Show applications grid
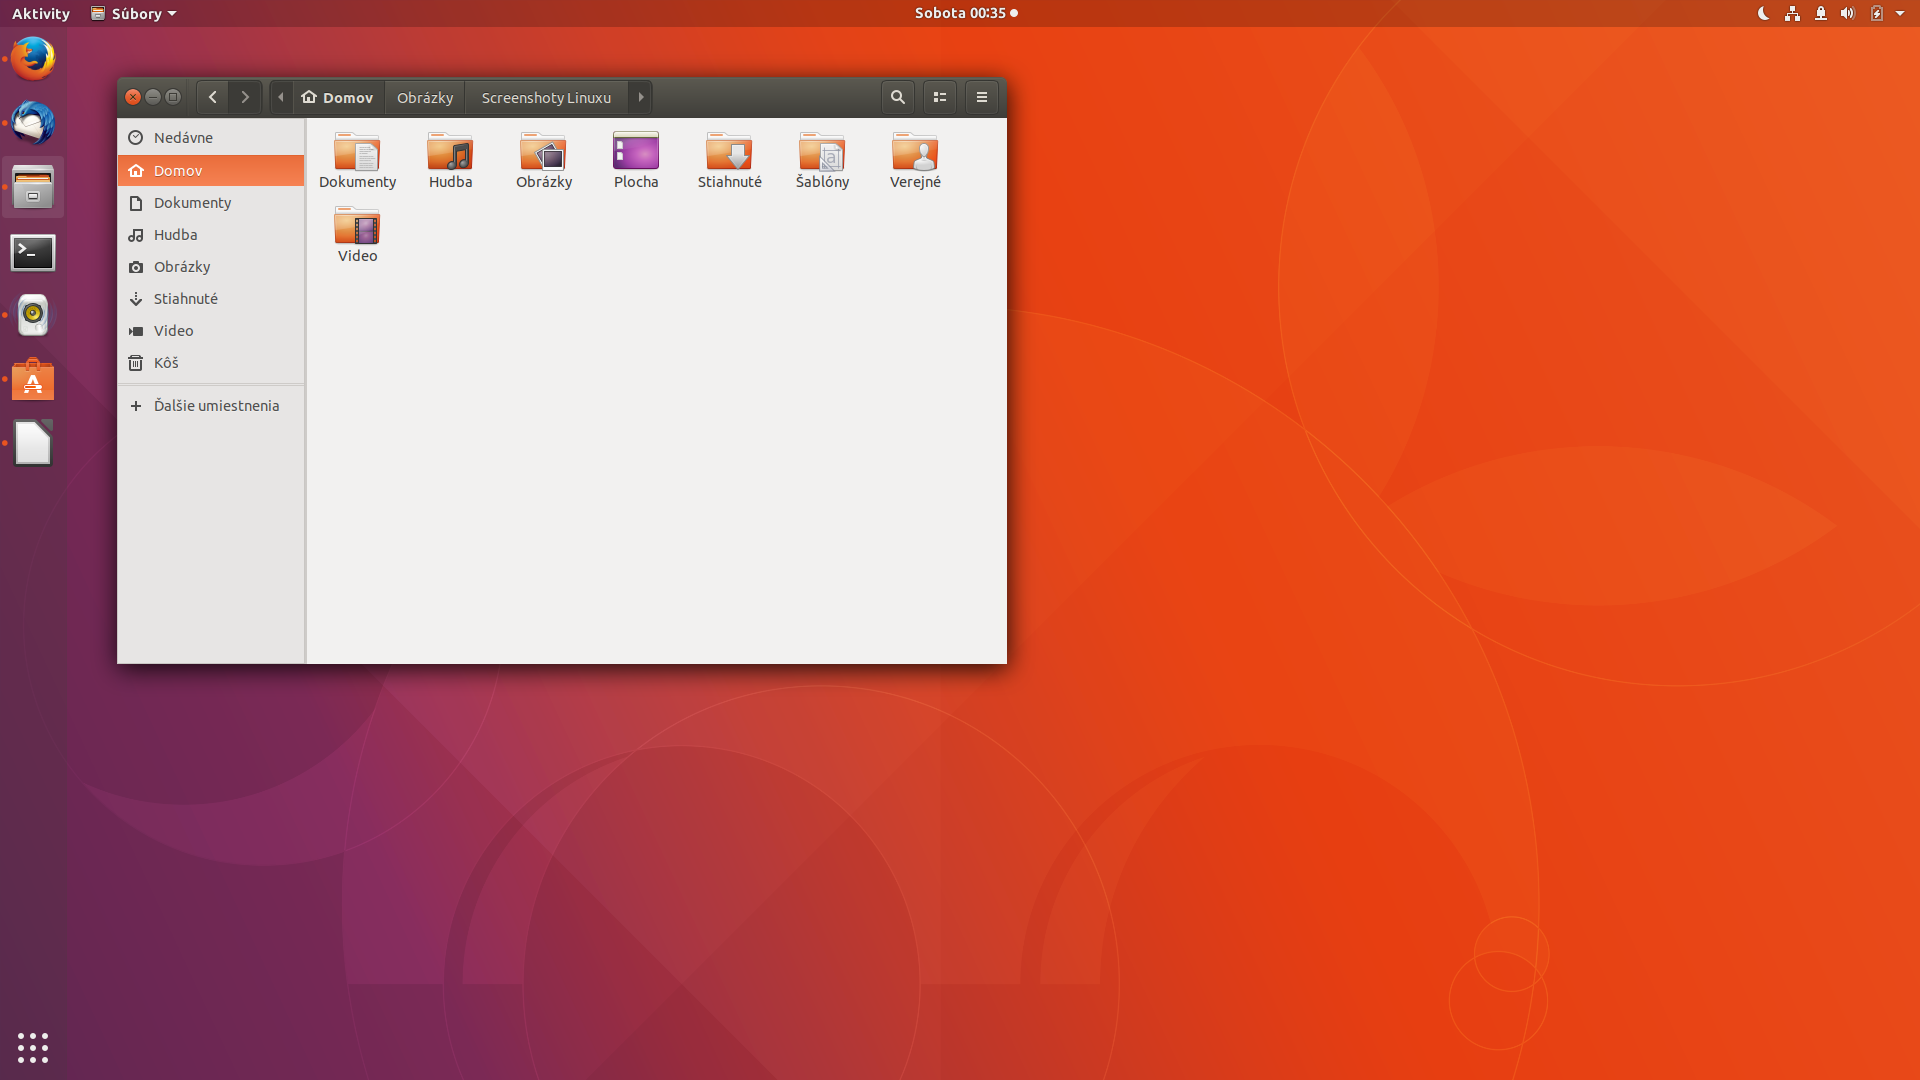This screenshot has height=1080, width=1920. click(x=33, y=1047)
